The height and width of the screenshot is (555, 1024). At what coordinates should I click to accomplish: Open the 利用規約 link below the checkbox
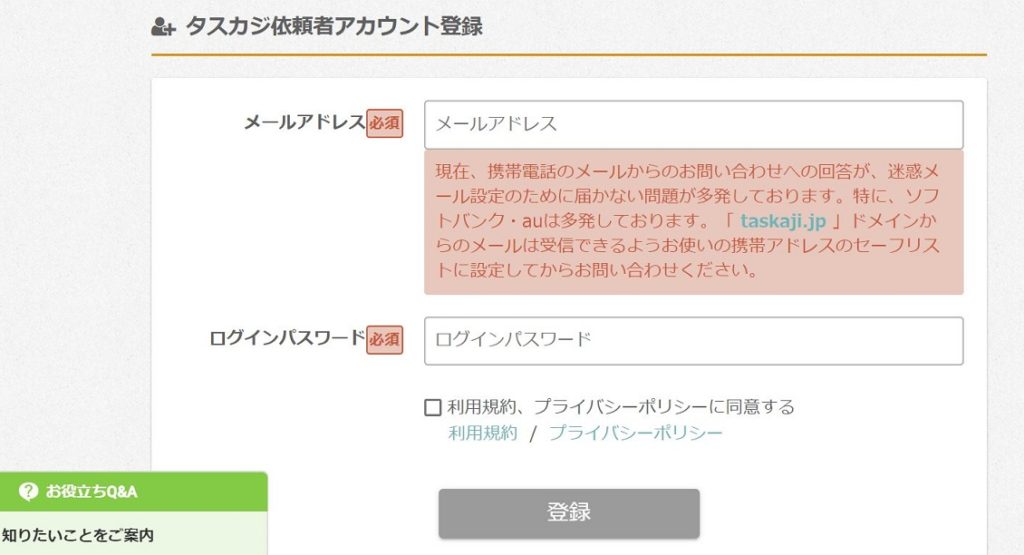coord(483,433)
